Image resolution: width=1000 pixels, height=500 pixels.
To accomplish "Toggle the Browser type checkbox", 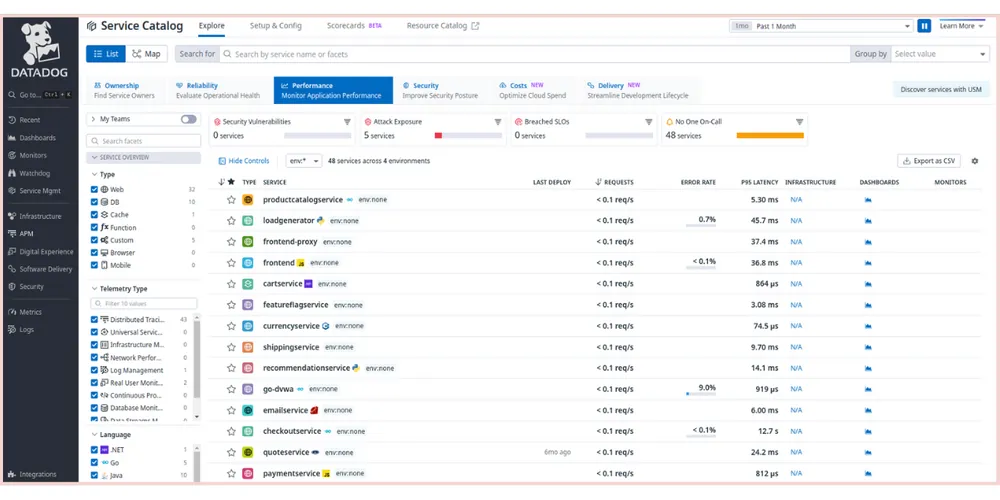I will pos(94,253).
